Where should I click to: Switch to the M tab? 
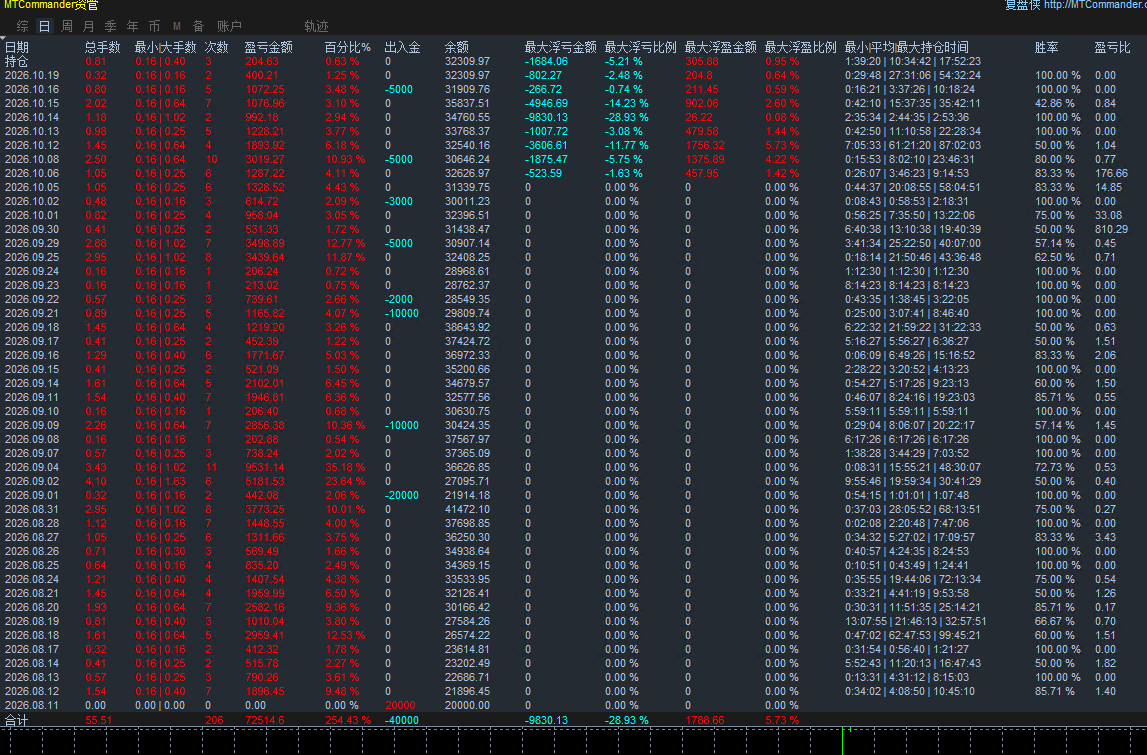pos(176,26)
